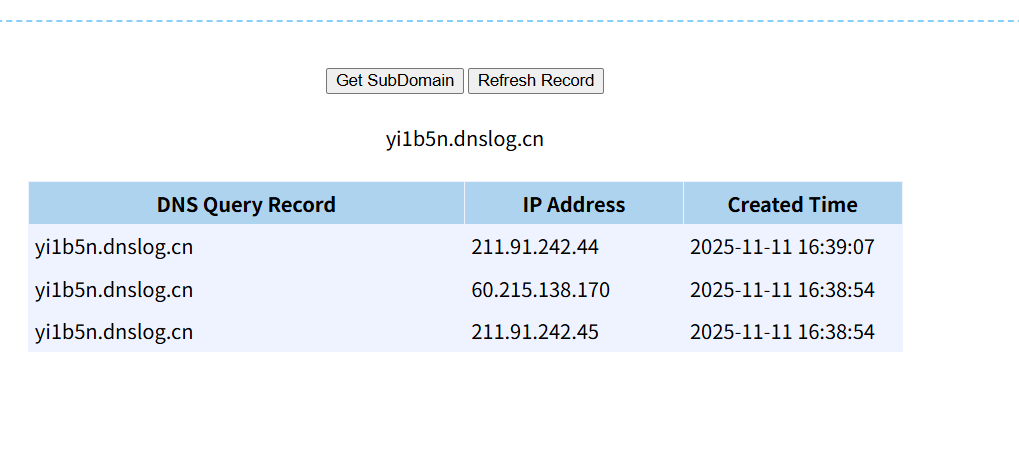Click the IP address 60.215.138.170

click(541, 289)
